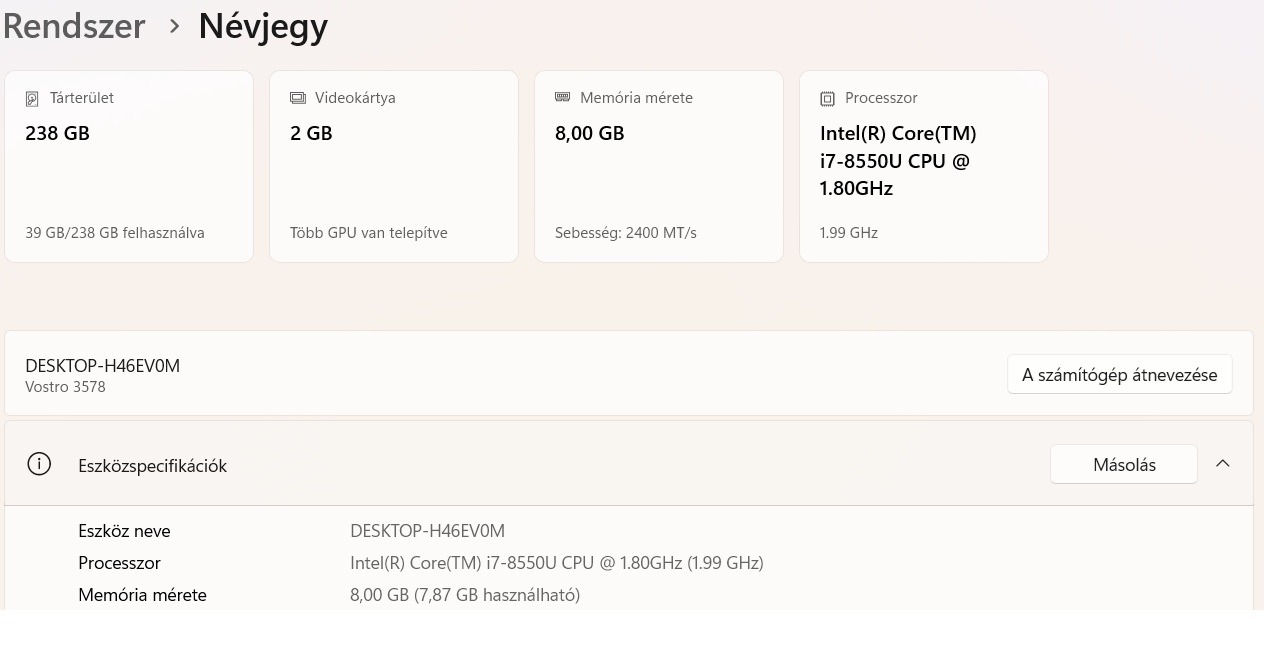Viewport: 1264px width, 648px height.
Task: Click the Videokártya display icon
Action: click(x=297, y=98)
